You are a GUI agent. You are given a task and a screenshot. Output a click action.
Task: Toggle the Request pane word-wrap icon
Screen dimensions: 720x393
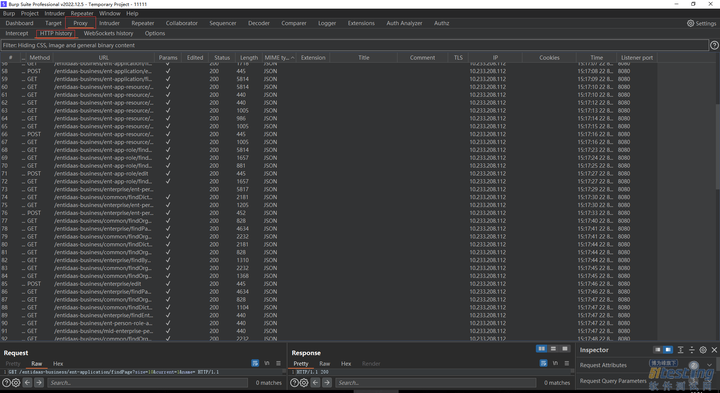(x=255, y=363)
